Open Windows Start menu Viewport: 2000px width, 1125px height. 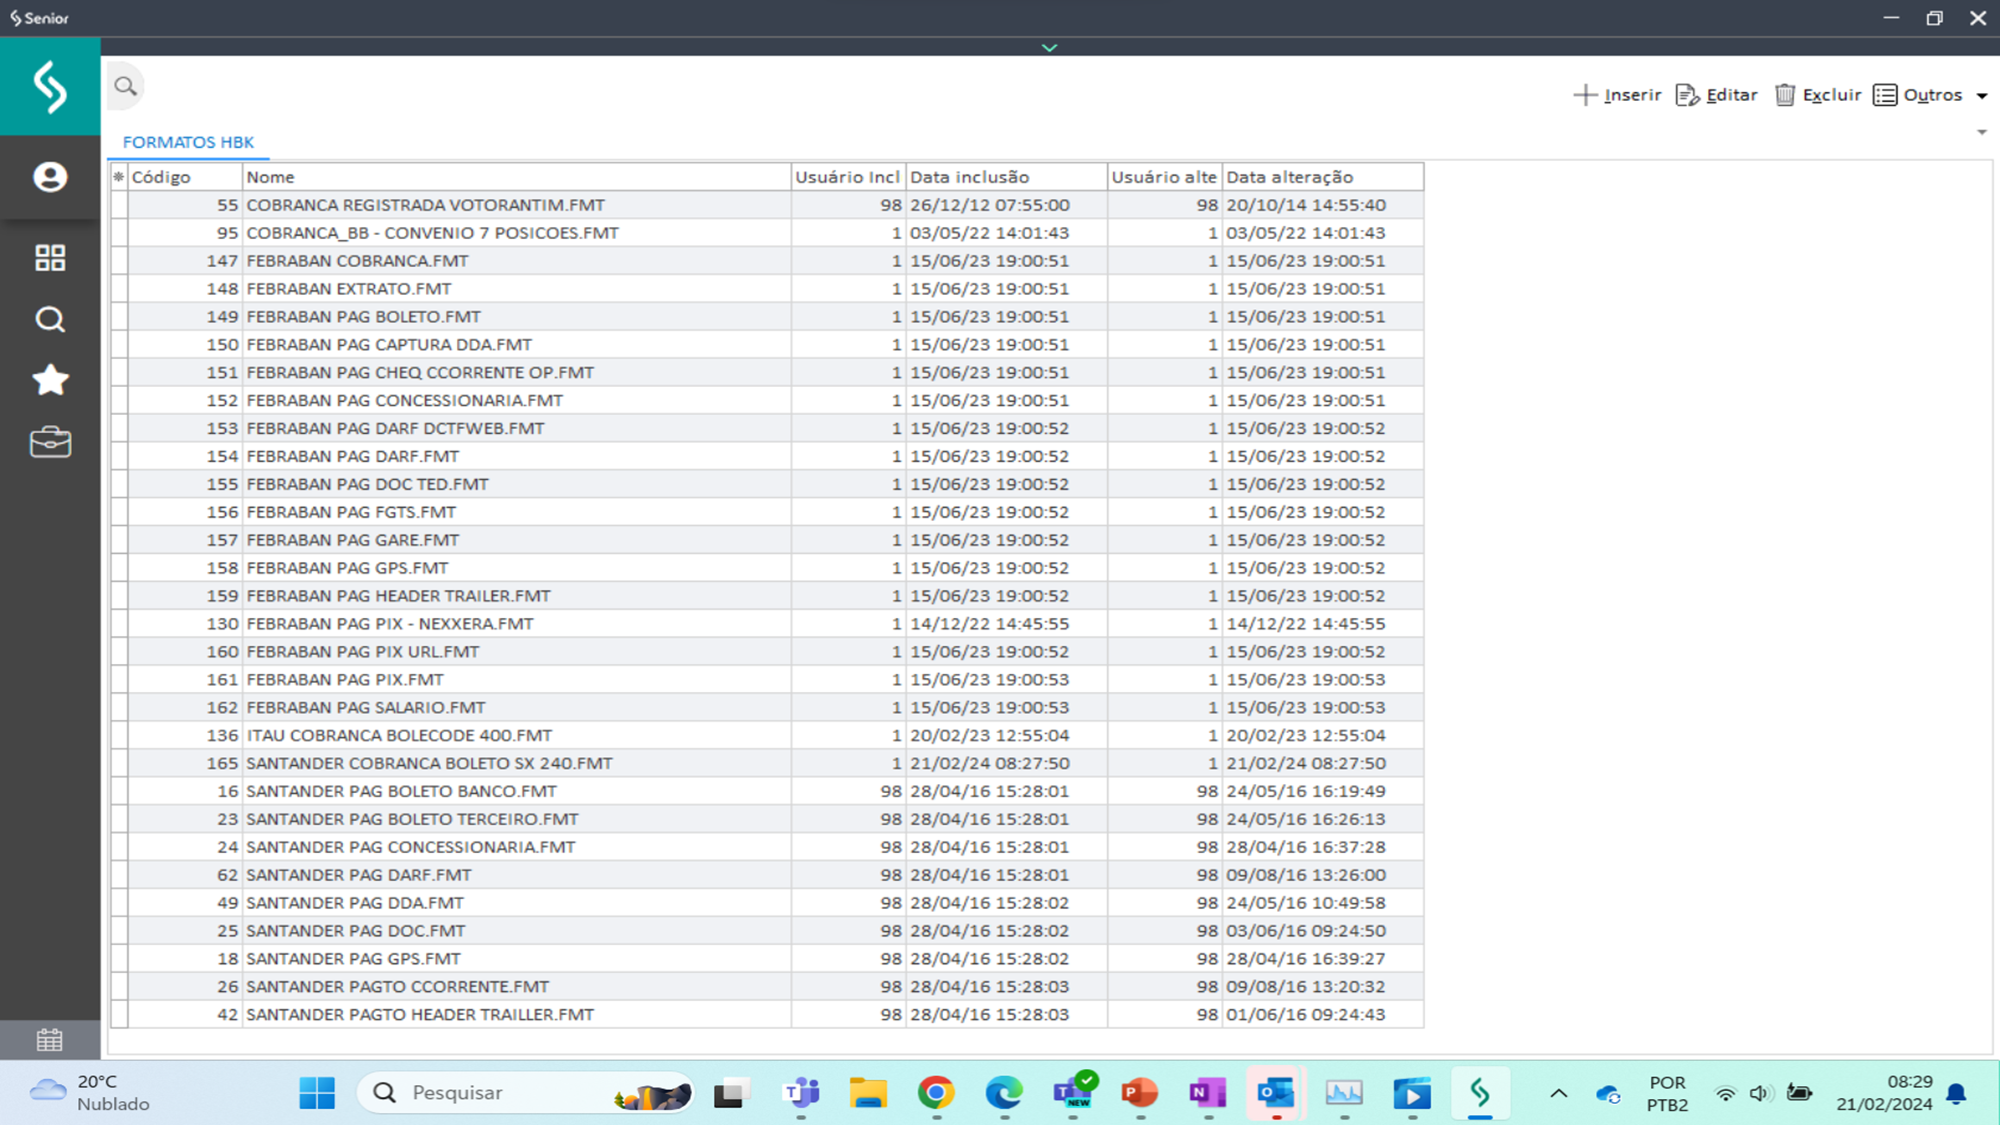(x=317, y=1093)
